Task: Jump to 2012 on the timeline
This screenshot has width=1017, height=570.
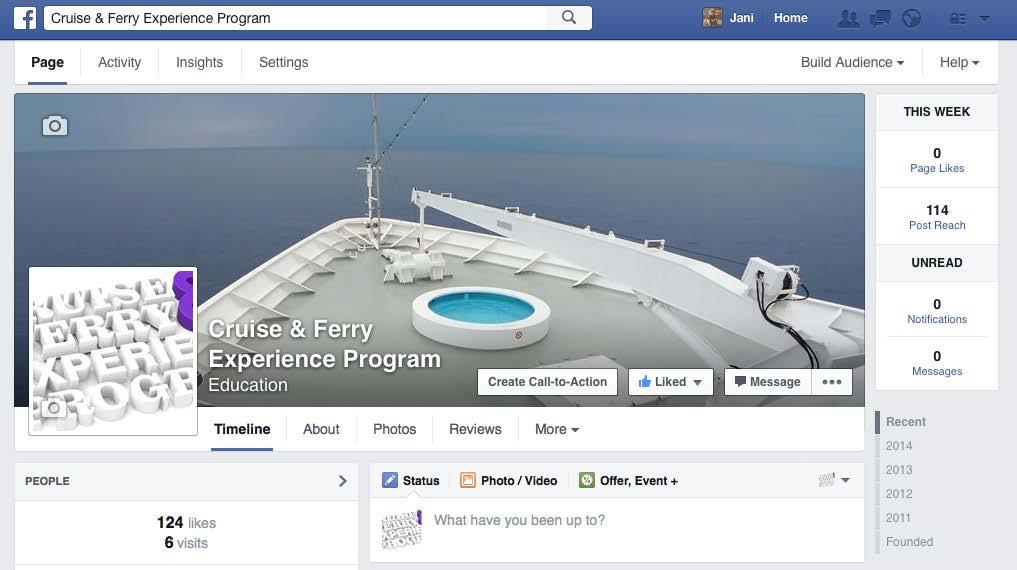Action: pyautogui.click(x=898, y=493)
